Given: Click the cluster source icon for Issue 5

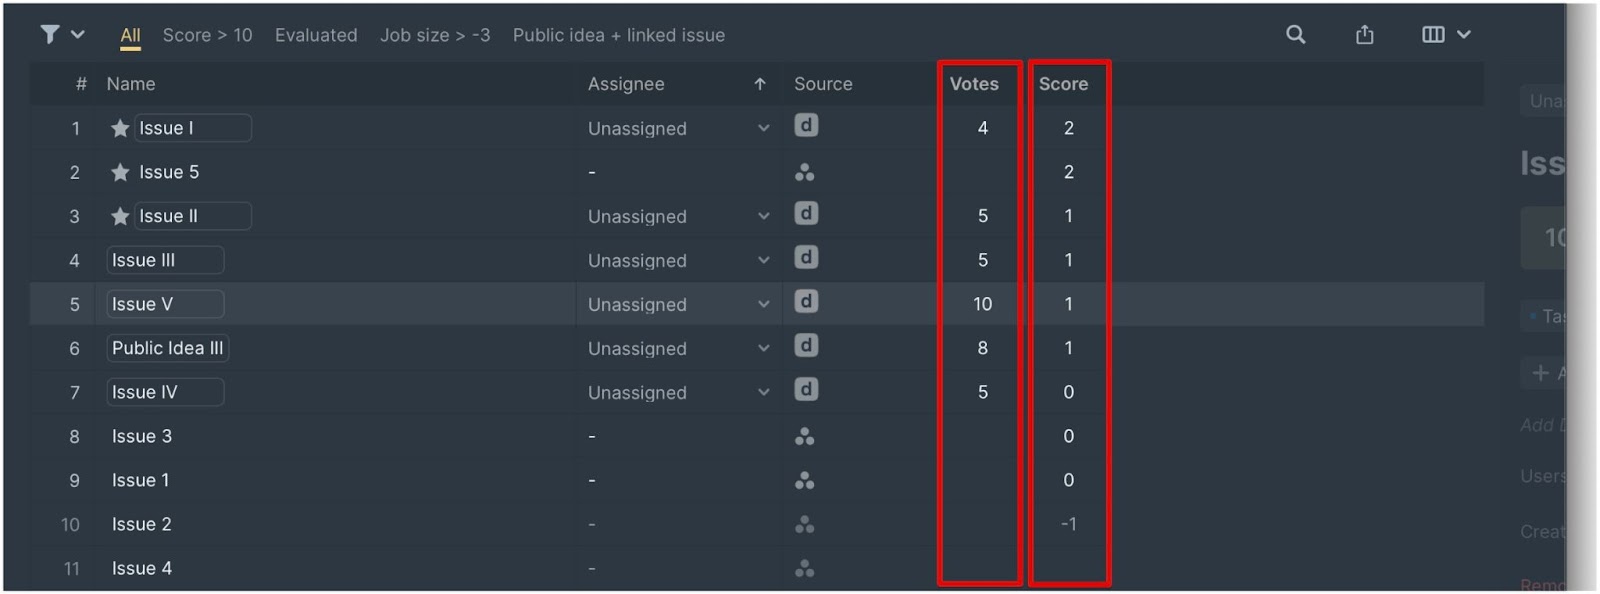Looking at the screenshot, I should coord(804,172).
